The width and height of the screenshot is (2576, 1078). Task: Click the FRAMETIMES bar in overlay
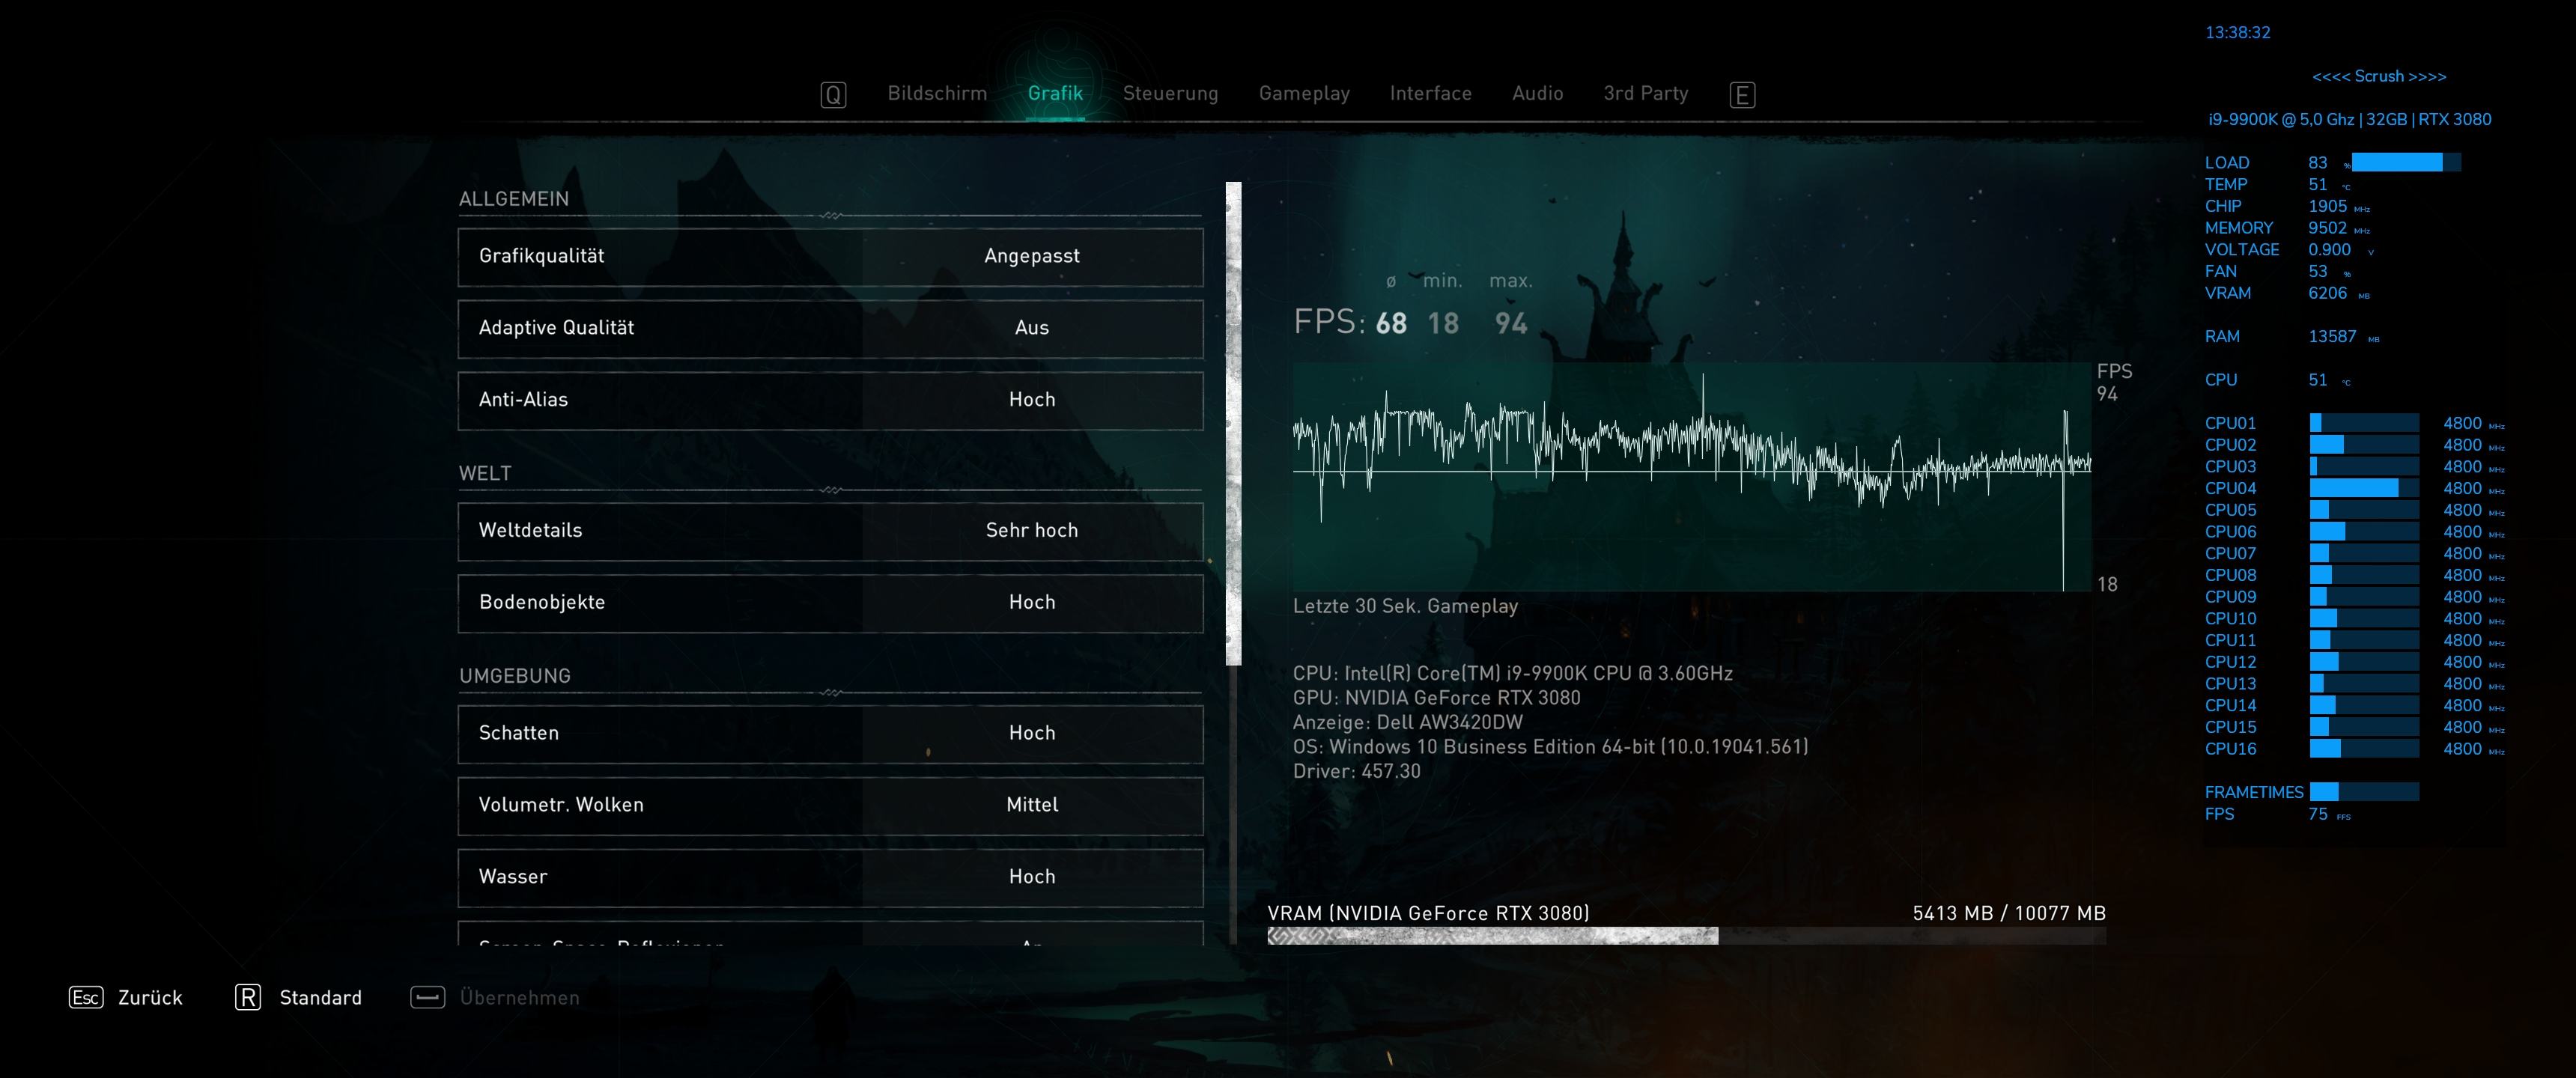[2364, 792]
